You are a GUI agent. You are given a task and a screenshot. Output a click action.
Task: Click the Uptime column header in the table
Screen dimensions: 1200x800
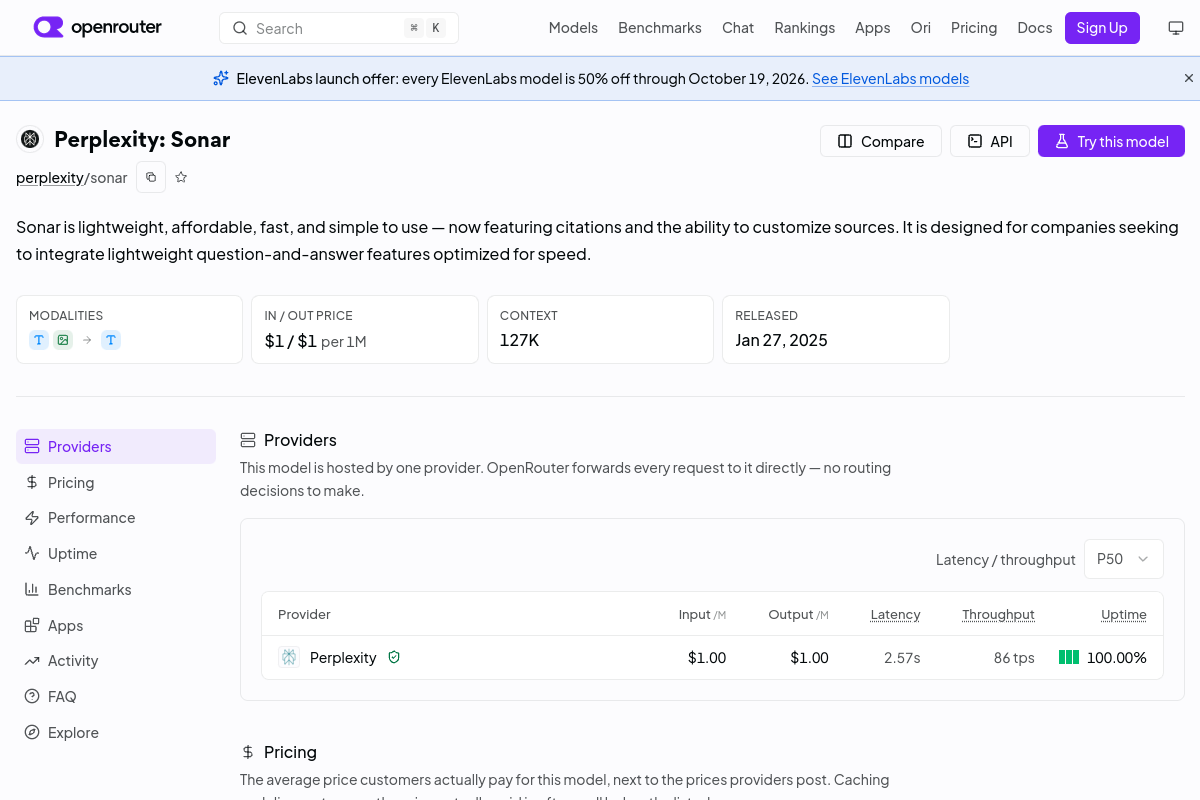[1124, 615]
